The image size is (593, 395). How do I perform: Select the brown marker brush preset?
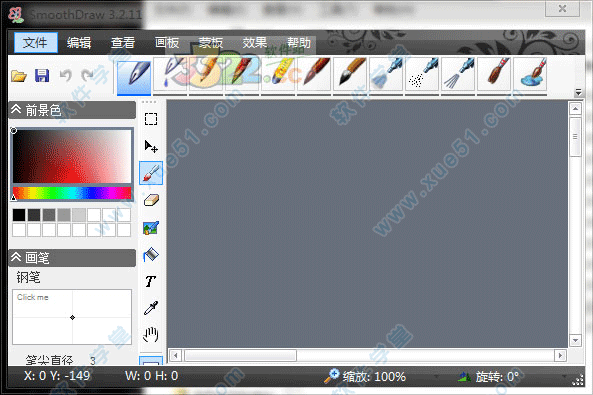(314, 75)
